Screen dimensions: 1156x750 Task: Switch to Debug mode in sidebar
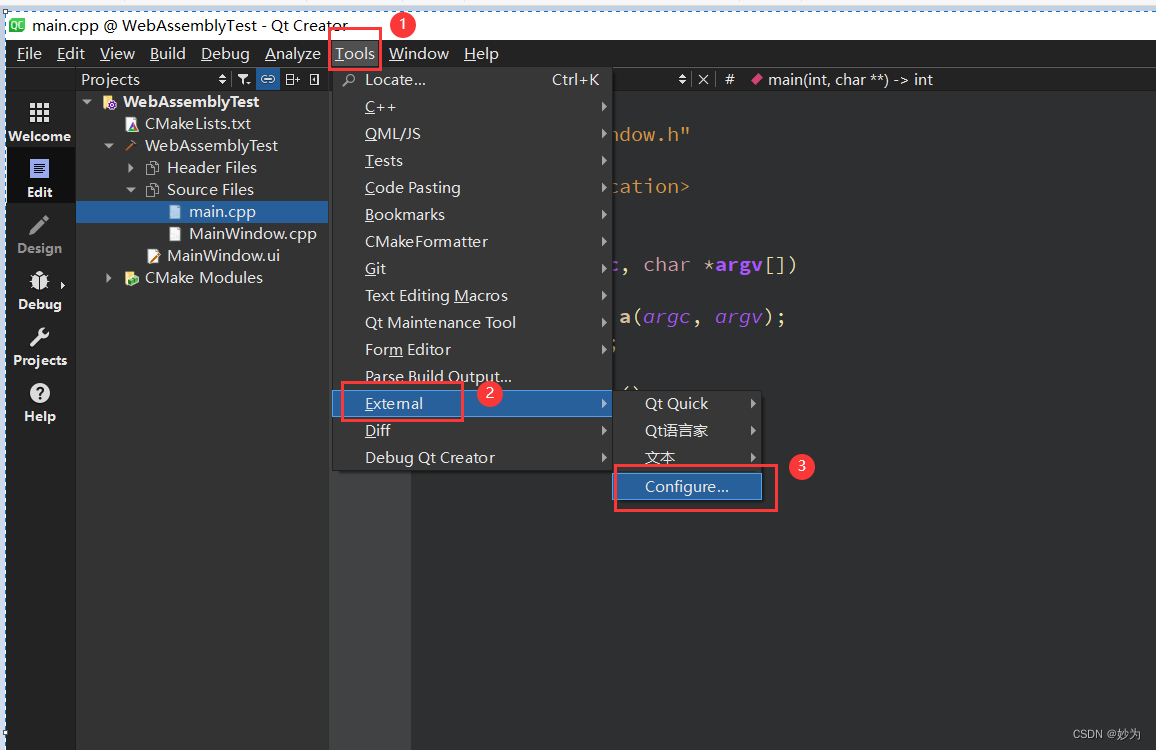click(x=39, y=291)
